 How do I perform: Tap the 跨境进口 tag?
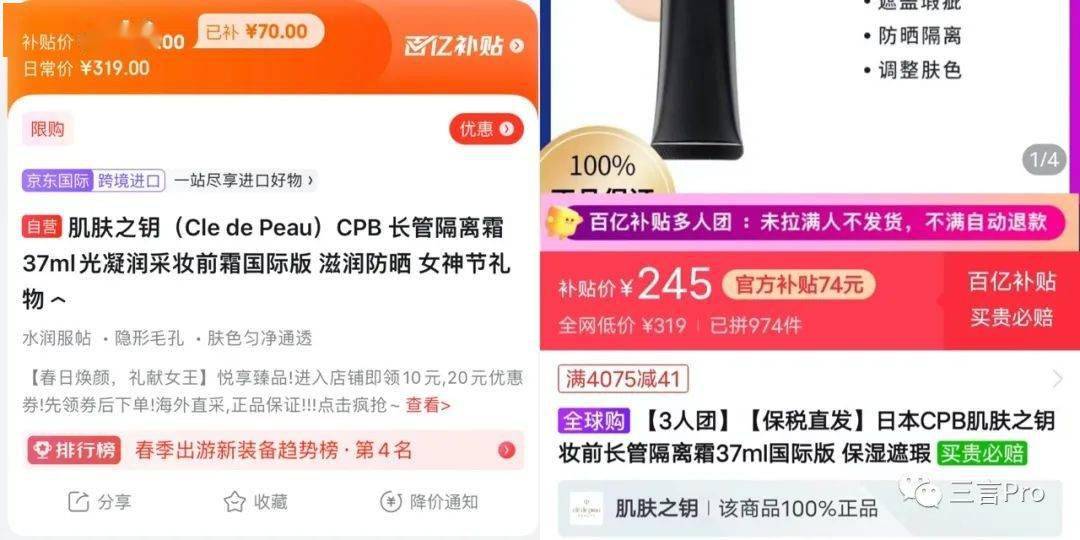click(x=129, y=181)
